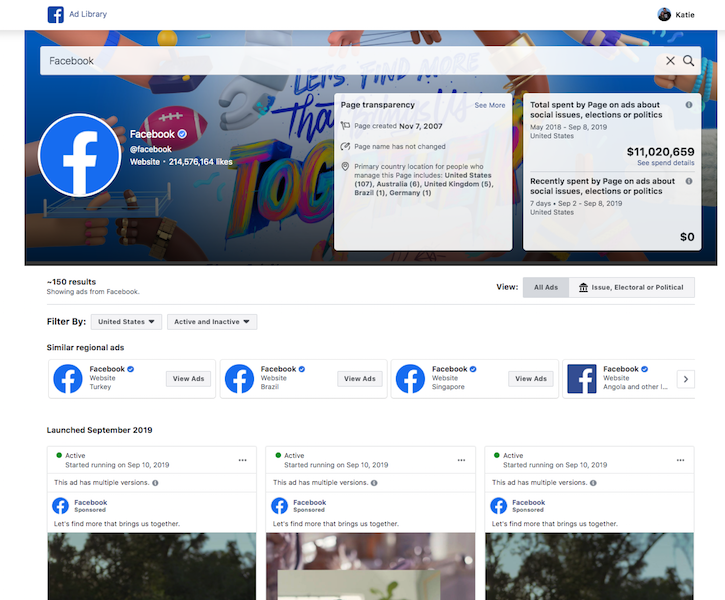Click the location pin icon in Page transparency
The height and width of the screenshot is (600, 725).
[x=345, y=166]
